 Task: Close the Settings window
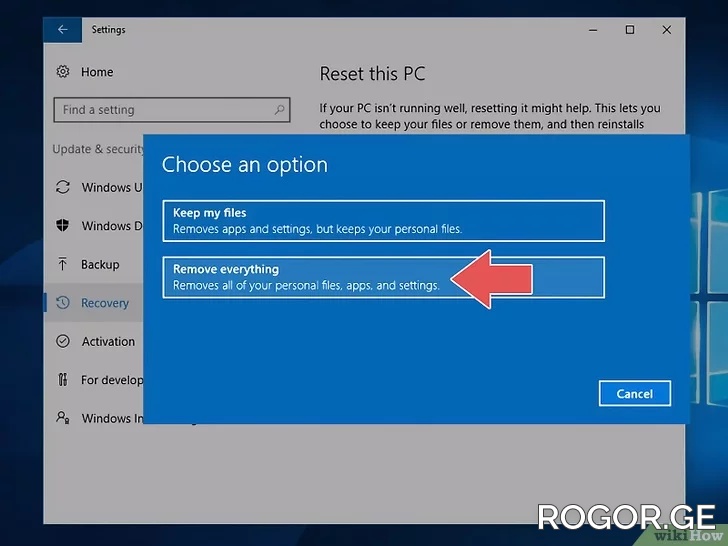point(666,30)
